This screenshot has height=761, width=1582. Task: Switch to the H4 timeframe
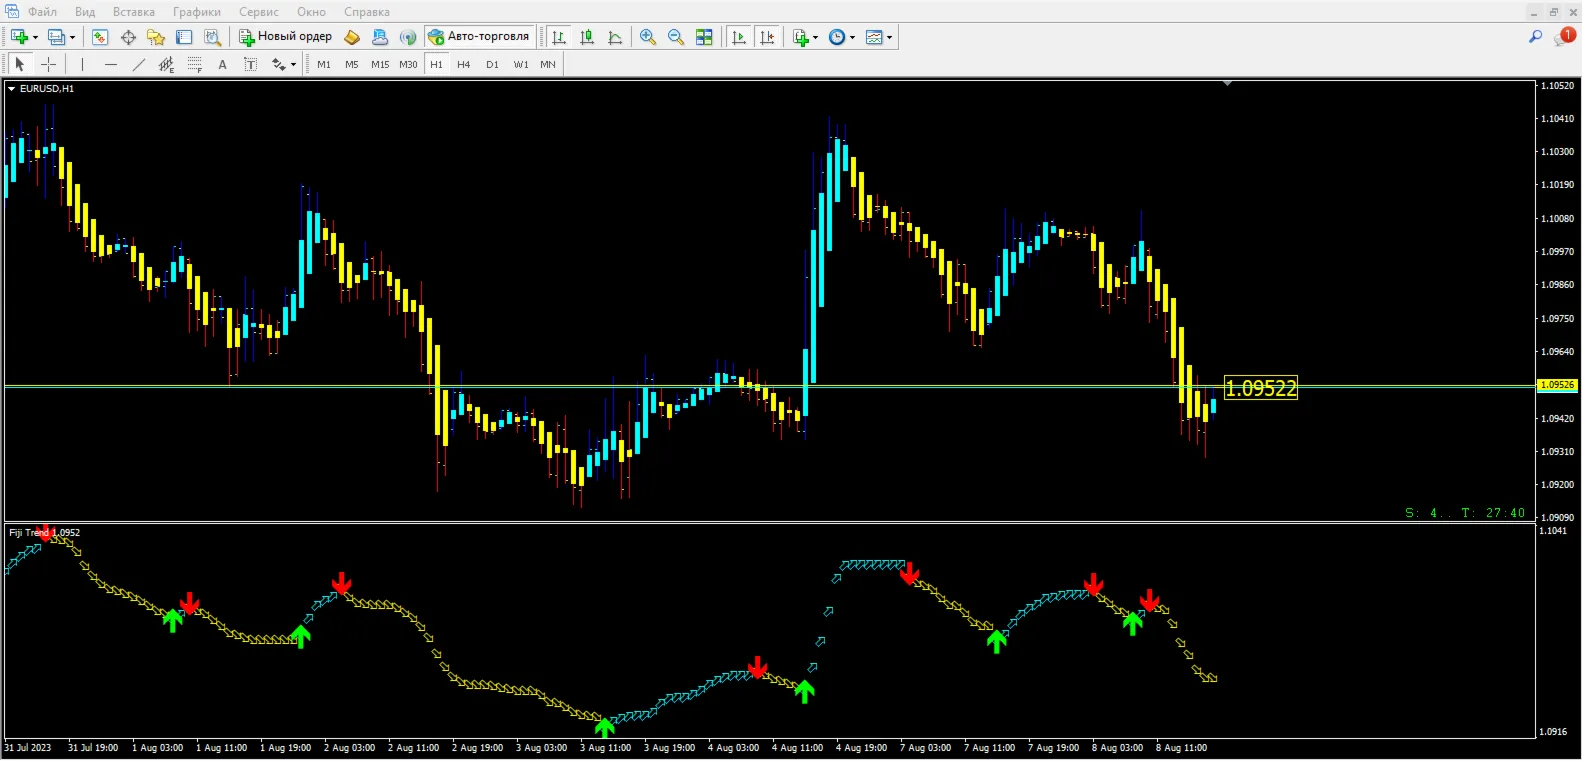pos(464,64)
